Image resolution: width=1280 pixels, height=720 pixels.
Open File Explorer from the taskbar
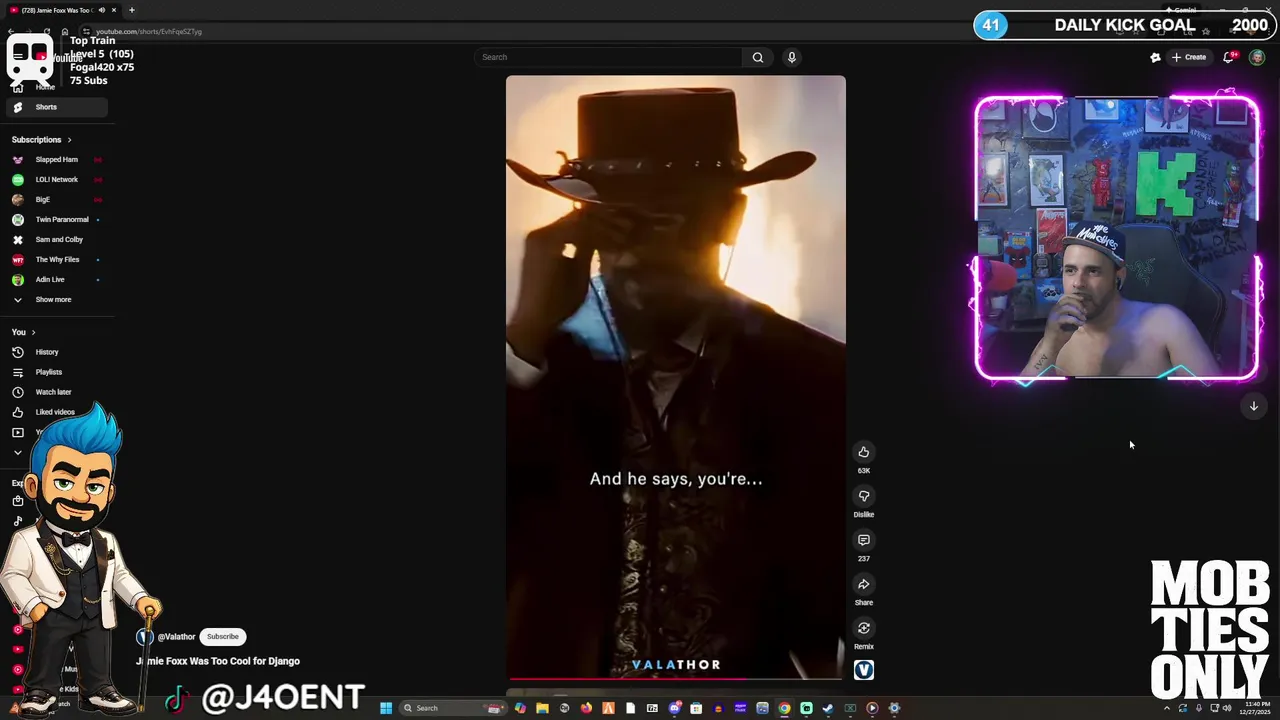(x=542, y=708)
